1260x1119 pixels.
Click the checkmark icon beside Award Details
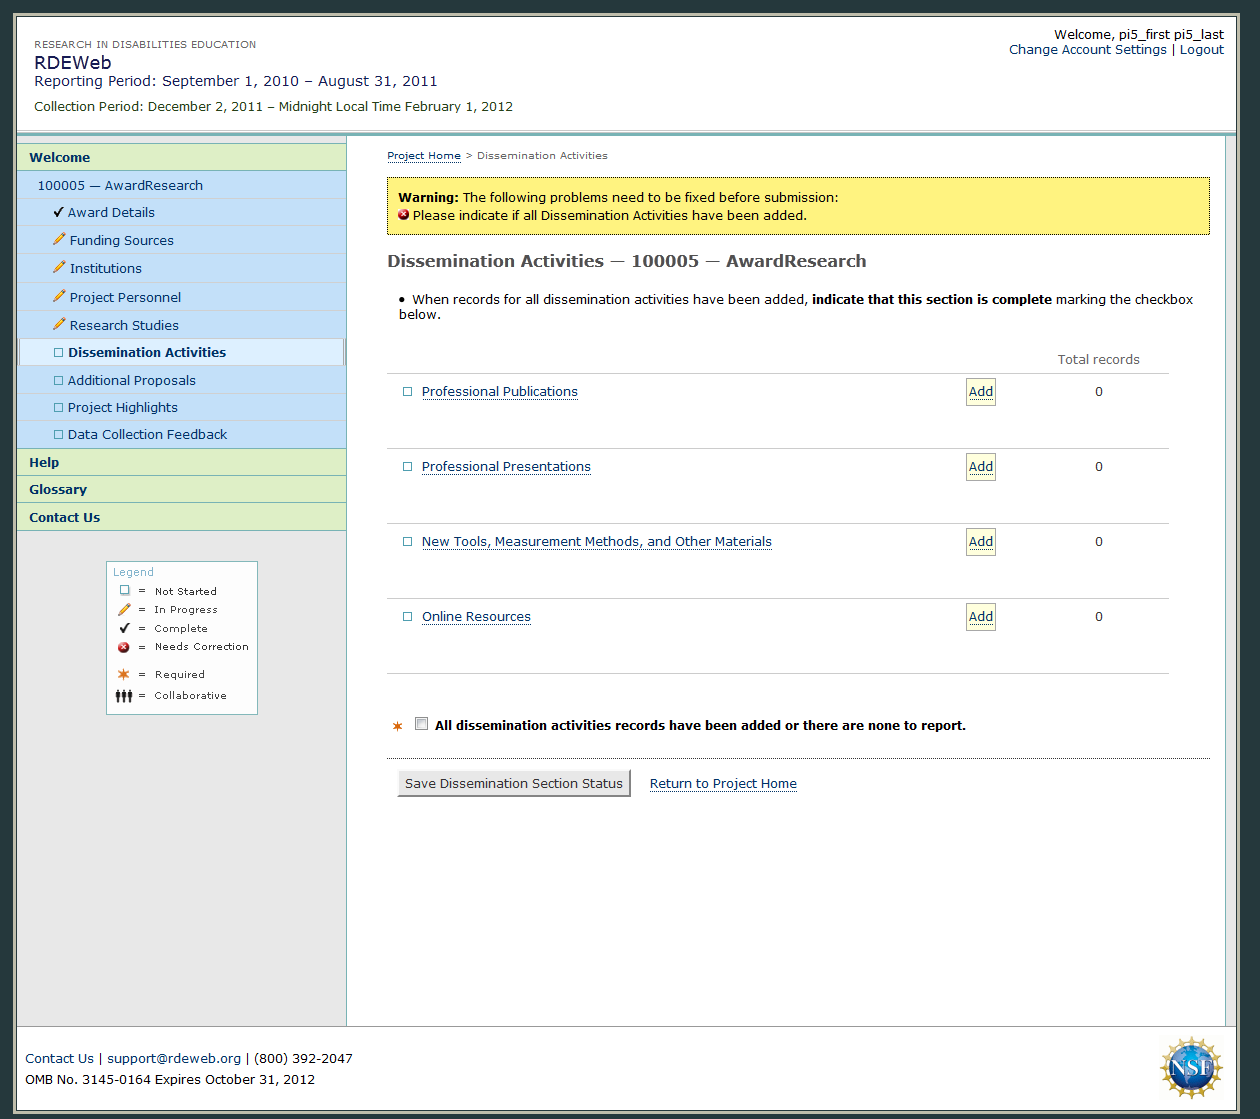pyautogui.click(x=59, y=212)
